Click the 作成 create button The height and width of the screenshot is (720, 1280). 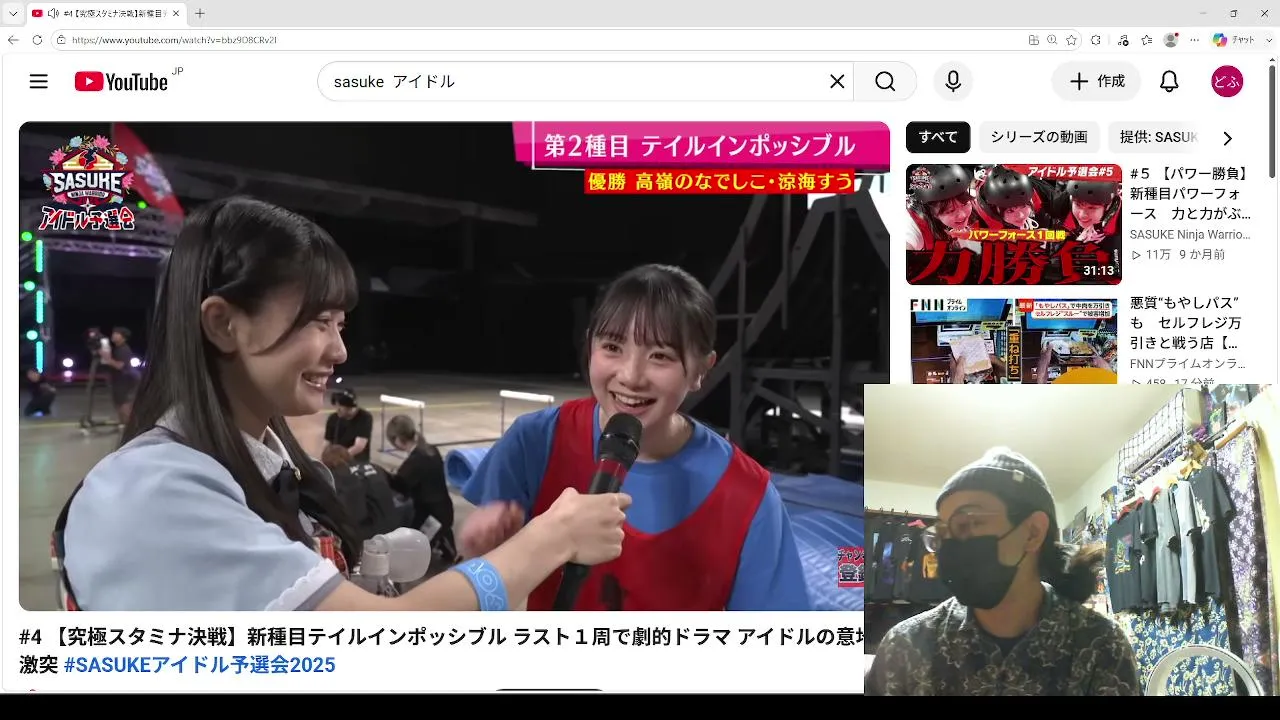1096,82
